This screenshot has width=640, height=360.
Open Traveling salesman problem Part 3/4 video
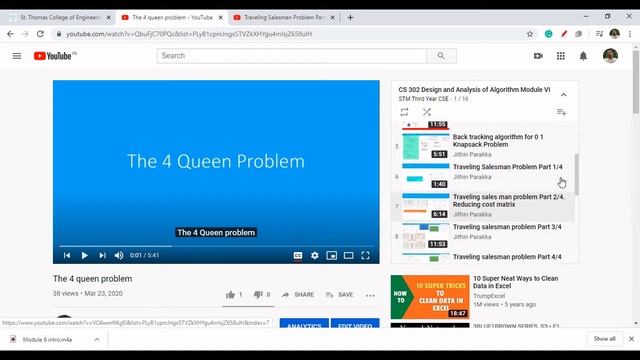[x=507, y=227]
